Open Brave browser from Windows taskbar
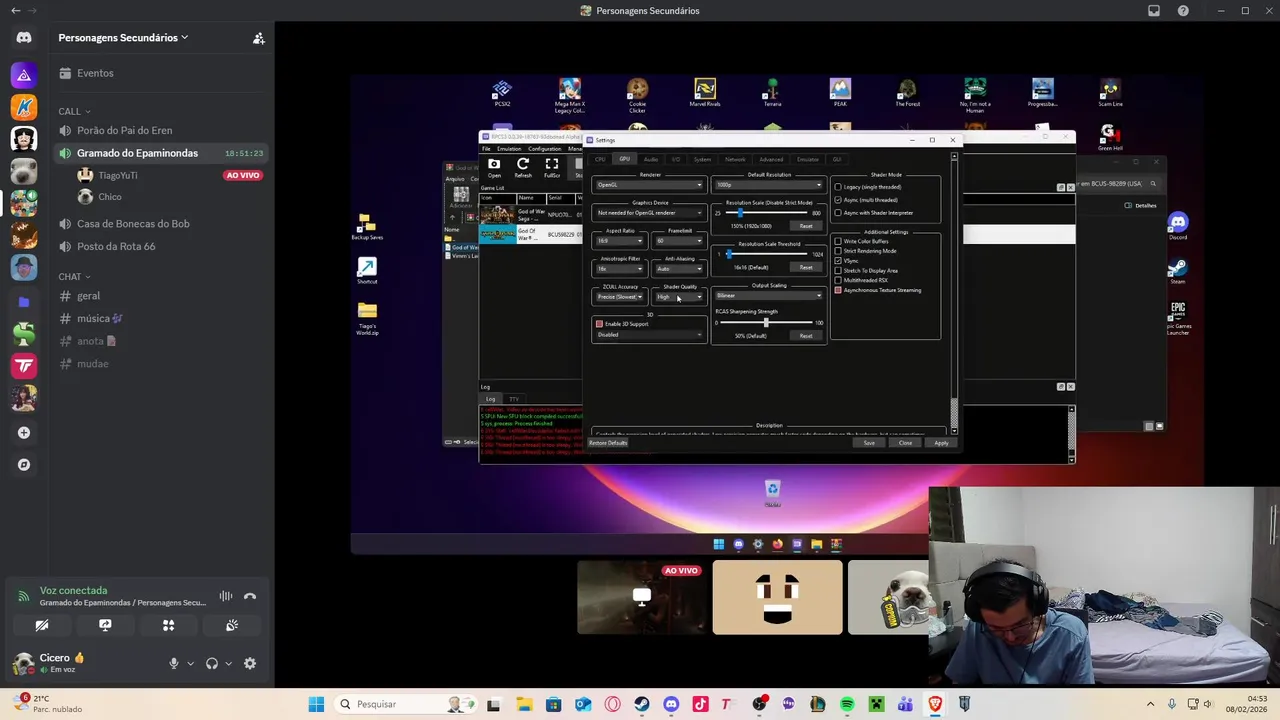 [x=935, y=704]
